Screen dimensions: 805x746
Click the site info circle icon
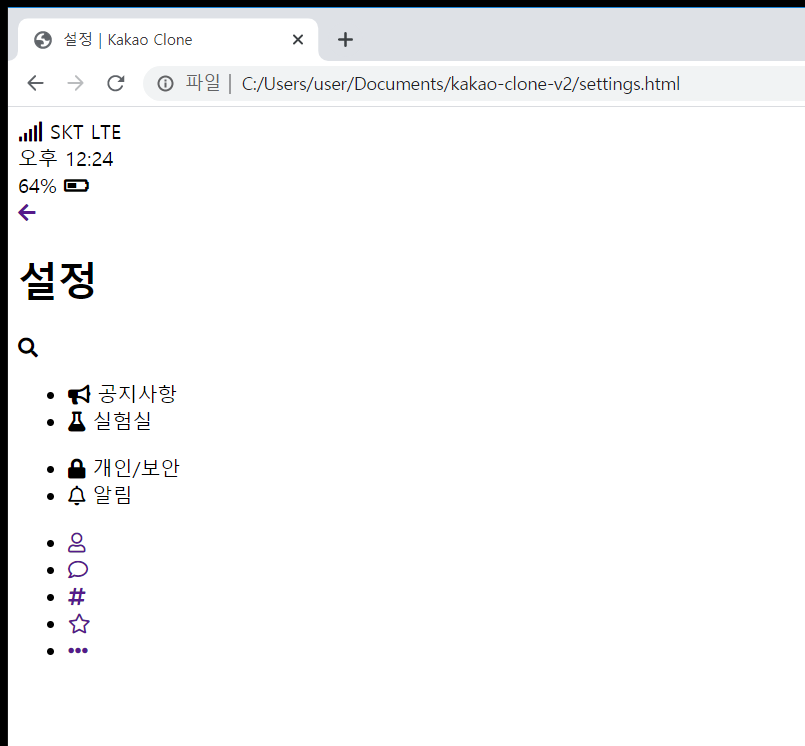tap(165, 83)
